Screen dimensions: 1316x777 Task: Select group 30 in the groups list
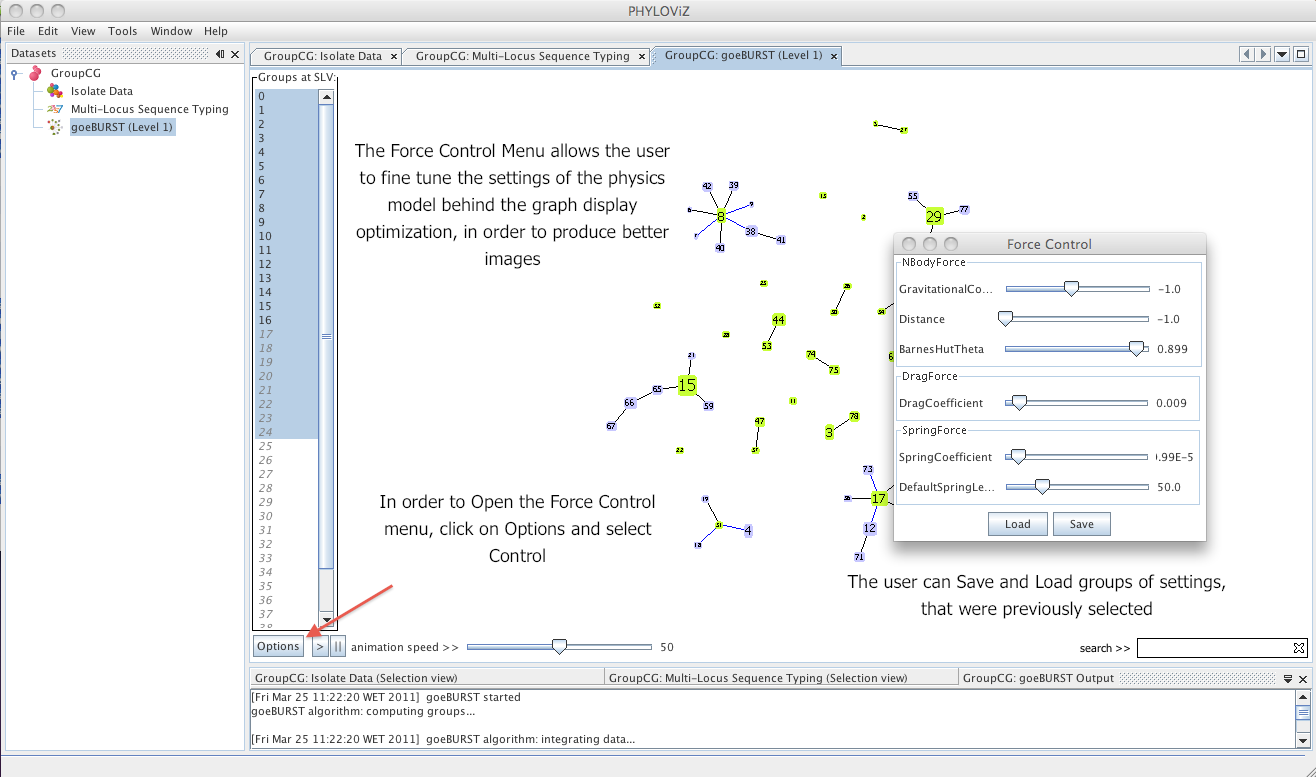tap(286, 516)
